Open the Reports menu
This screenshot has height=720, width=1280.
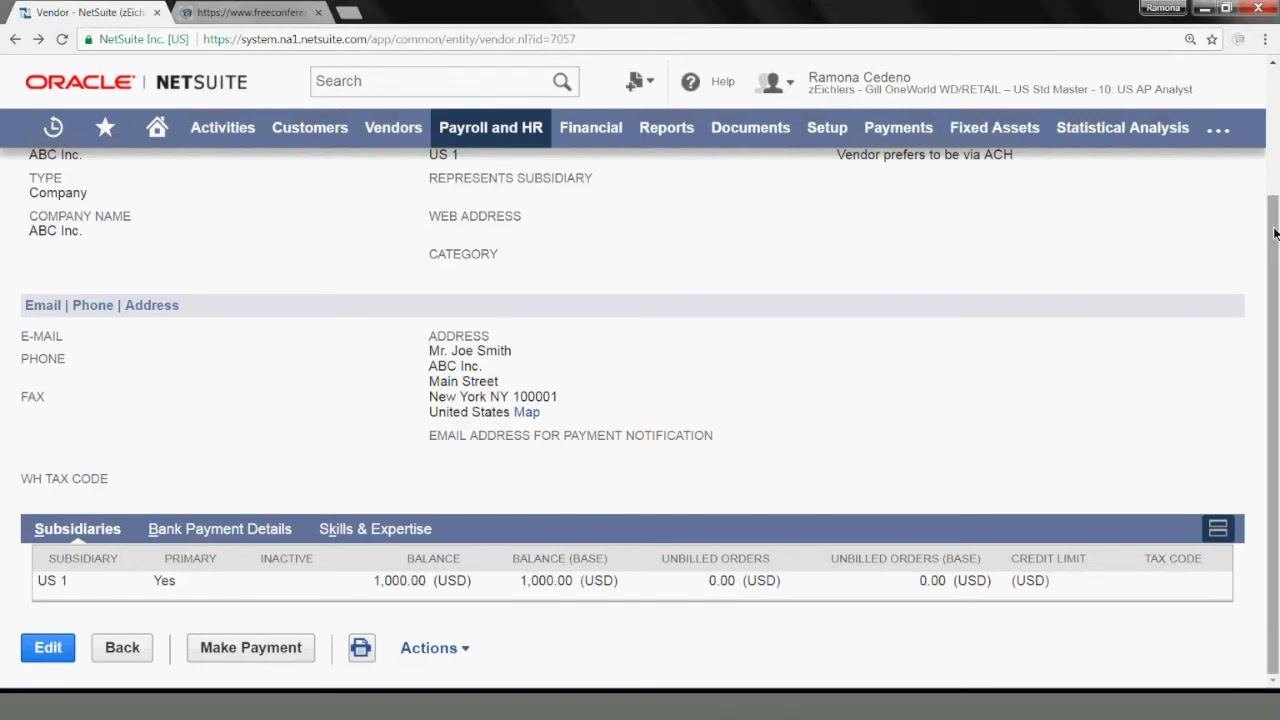pyautogui.click(x=667, y=128)
